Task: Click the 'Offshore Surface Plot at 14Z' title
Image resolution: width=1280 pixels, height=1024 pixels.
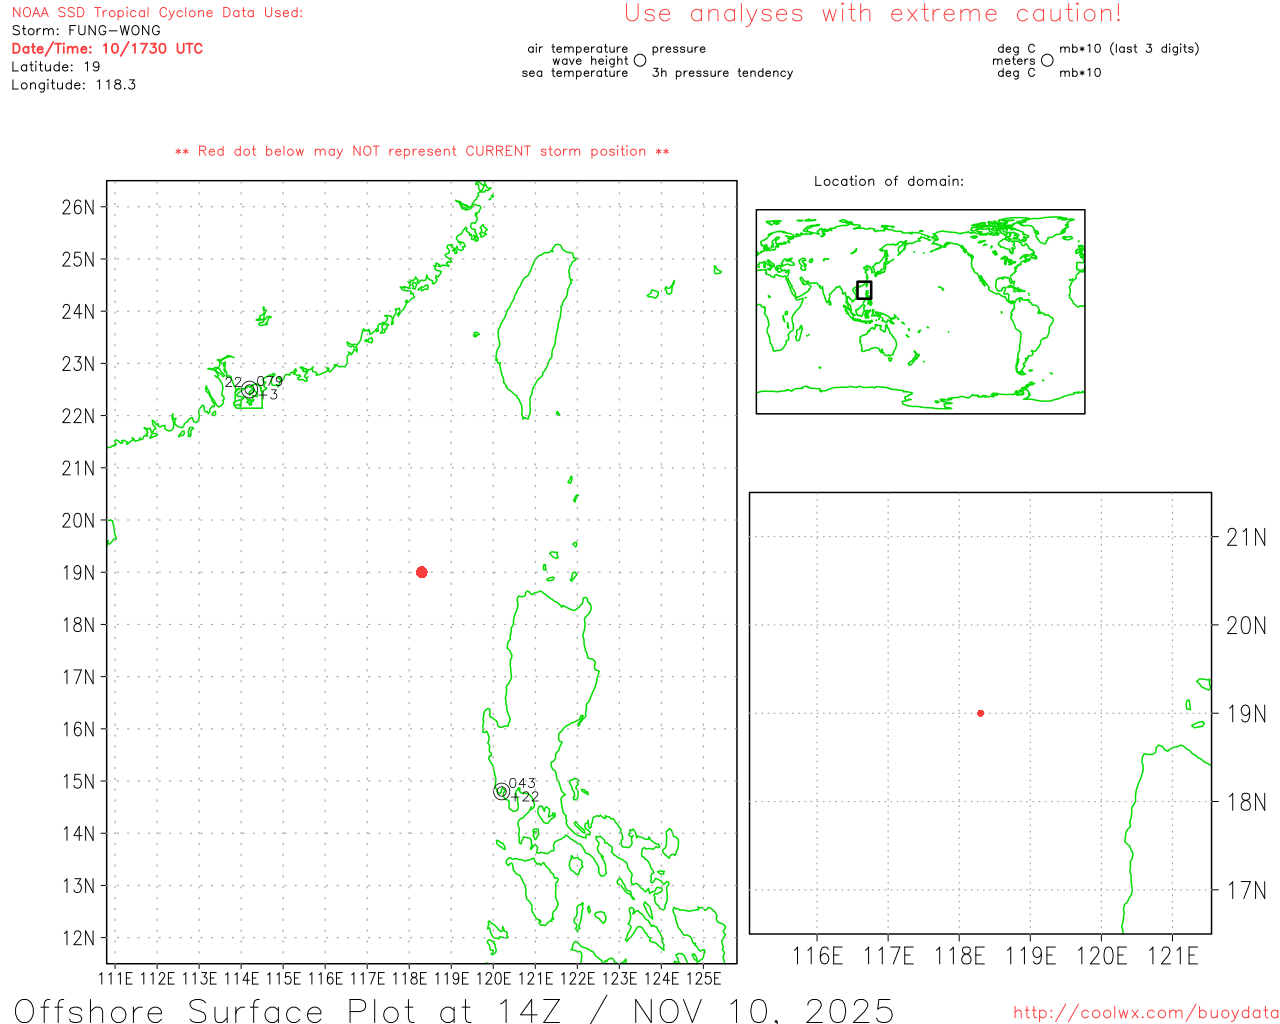Action: [x=454, y=1010]
